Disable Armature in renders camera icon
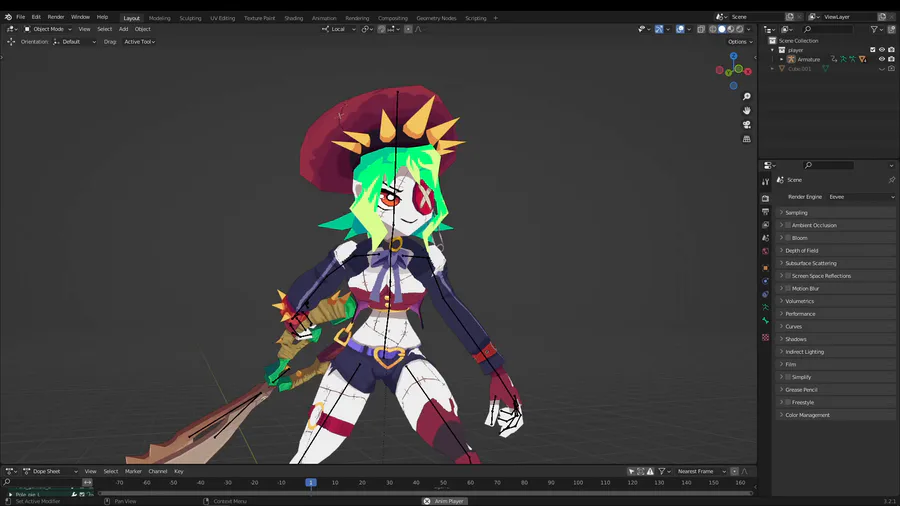The width and height of the screenshot is (900, 506). (x=891, y=59)
